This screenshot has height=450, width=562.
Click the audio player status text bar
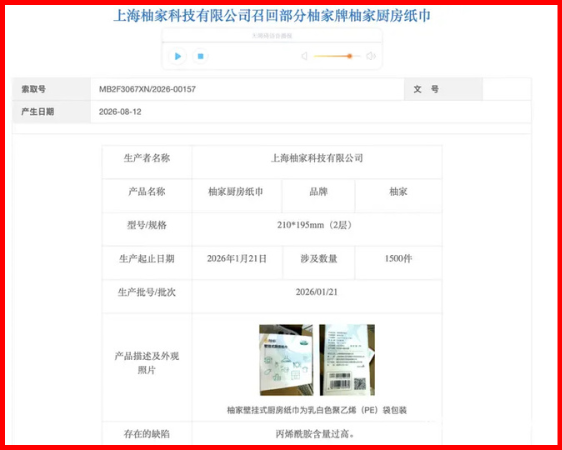click(272, 35)
